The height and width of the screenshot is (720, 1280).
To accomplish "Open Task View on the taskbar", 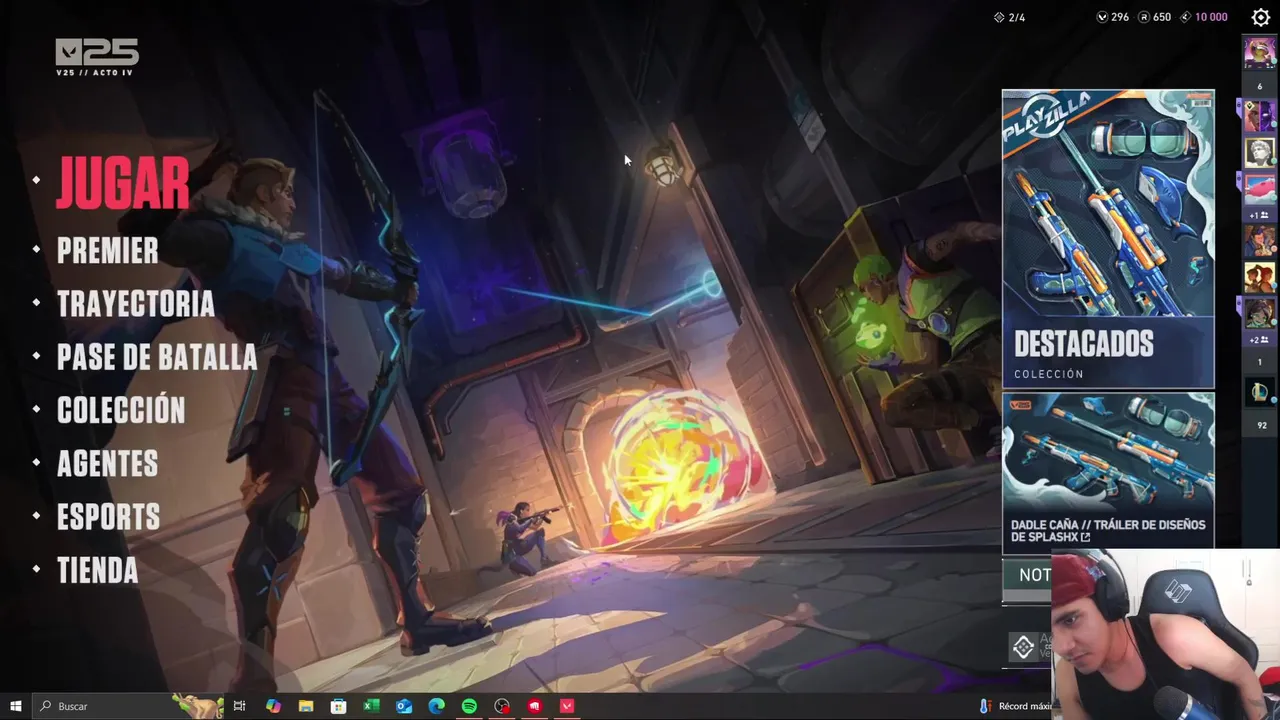I will click(x=239, y=706).
